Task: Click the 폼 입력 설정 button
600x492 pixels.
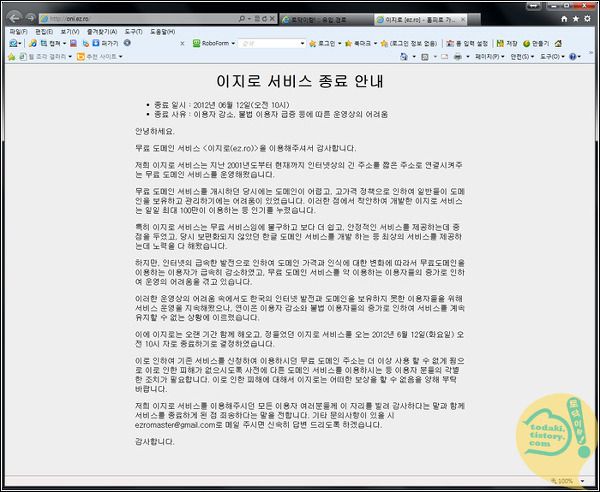Action: coord(467,44)
